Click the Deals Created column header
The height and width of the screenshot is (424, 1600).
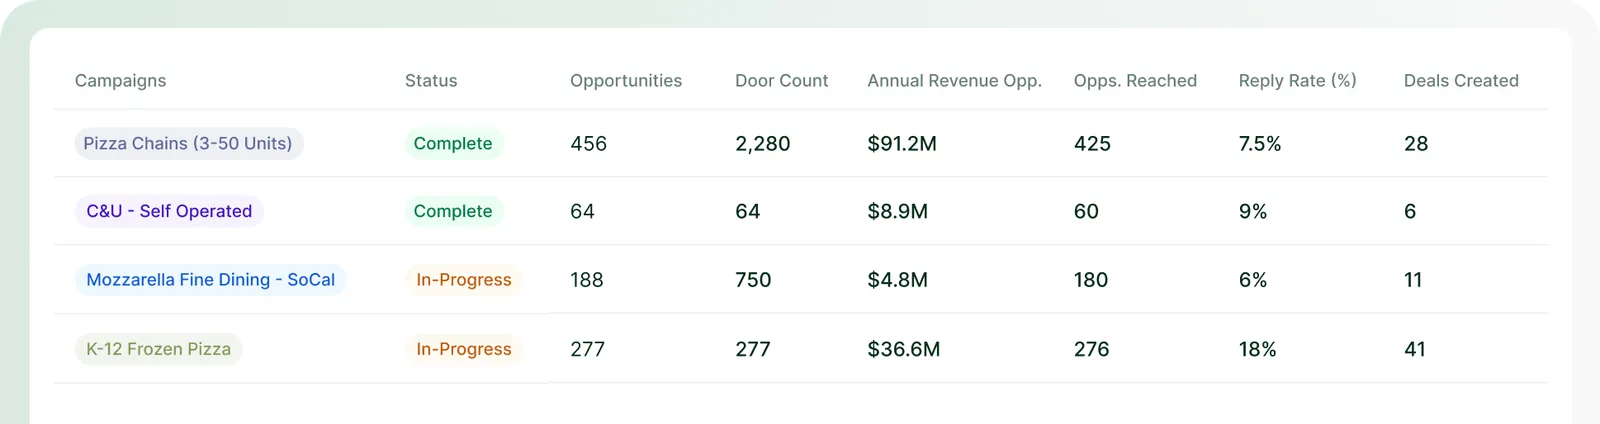pos(1461,81)
